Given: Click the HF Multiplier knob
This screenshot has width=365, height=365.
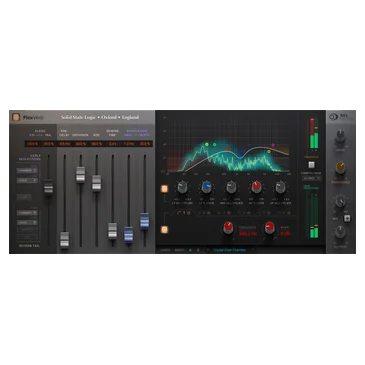Looking at the screenshot, I should [280, 188].
